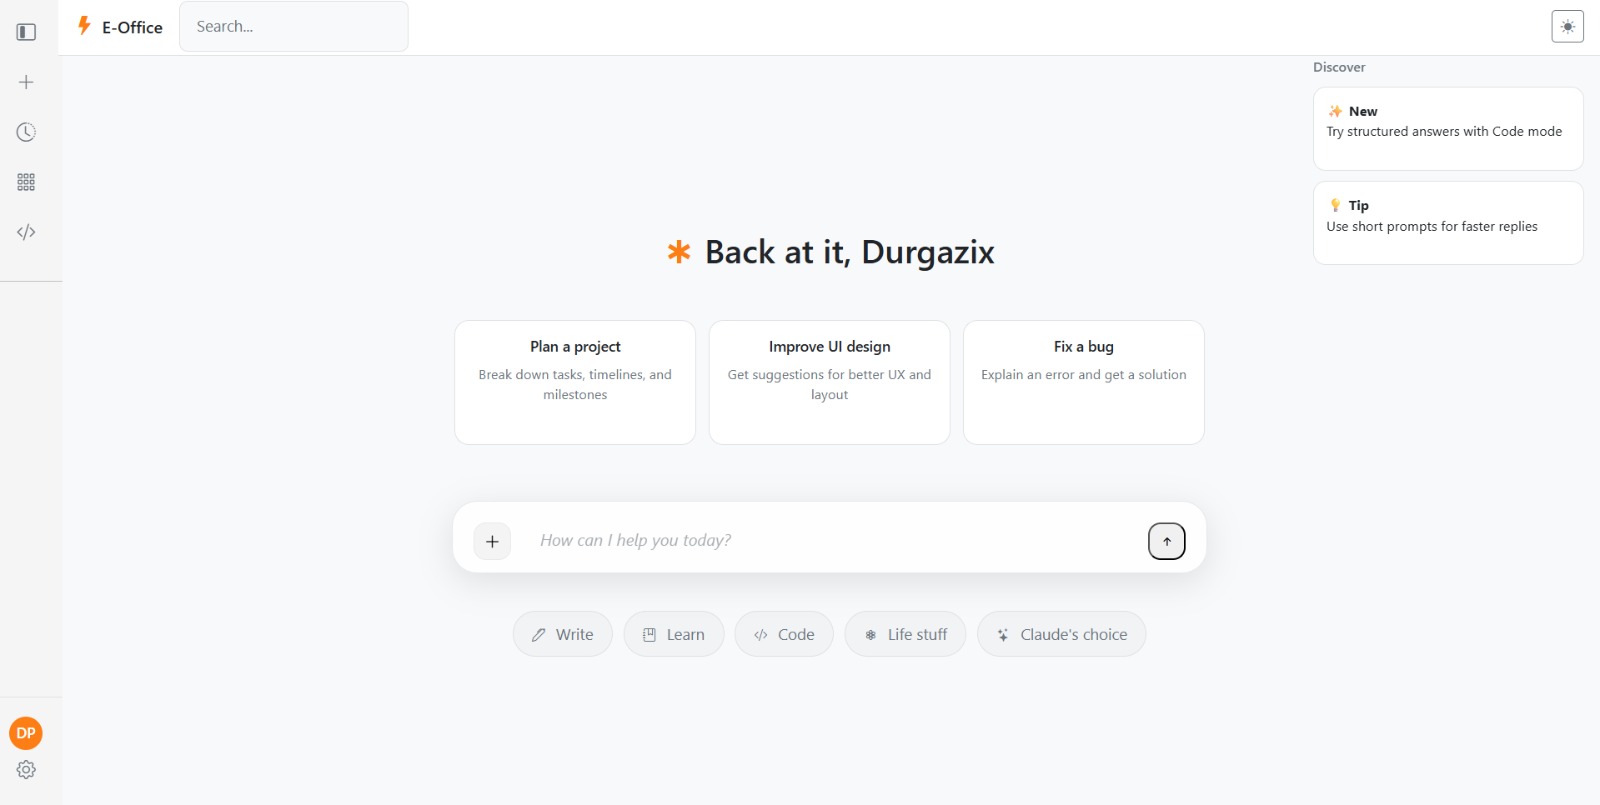Choose the Write suggestion chip
Image resolution: width=1600 pixels, height=805 pixels.
[x=563, y=634]
